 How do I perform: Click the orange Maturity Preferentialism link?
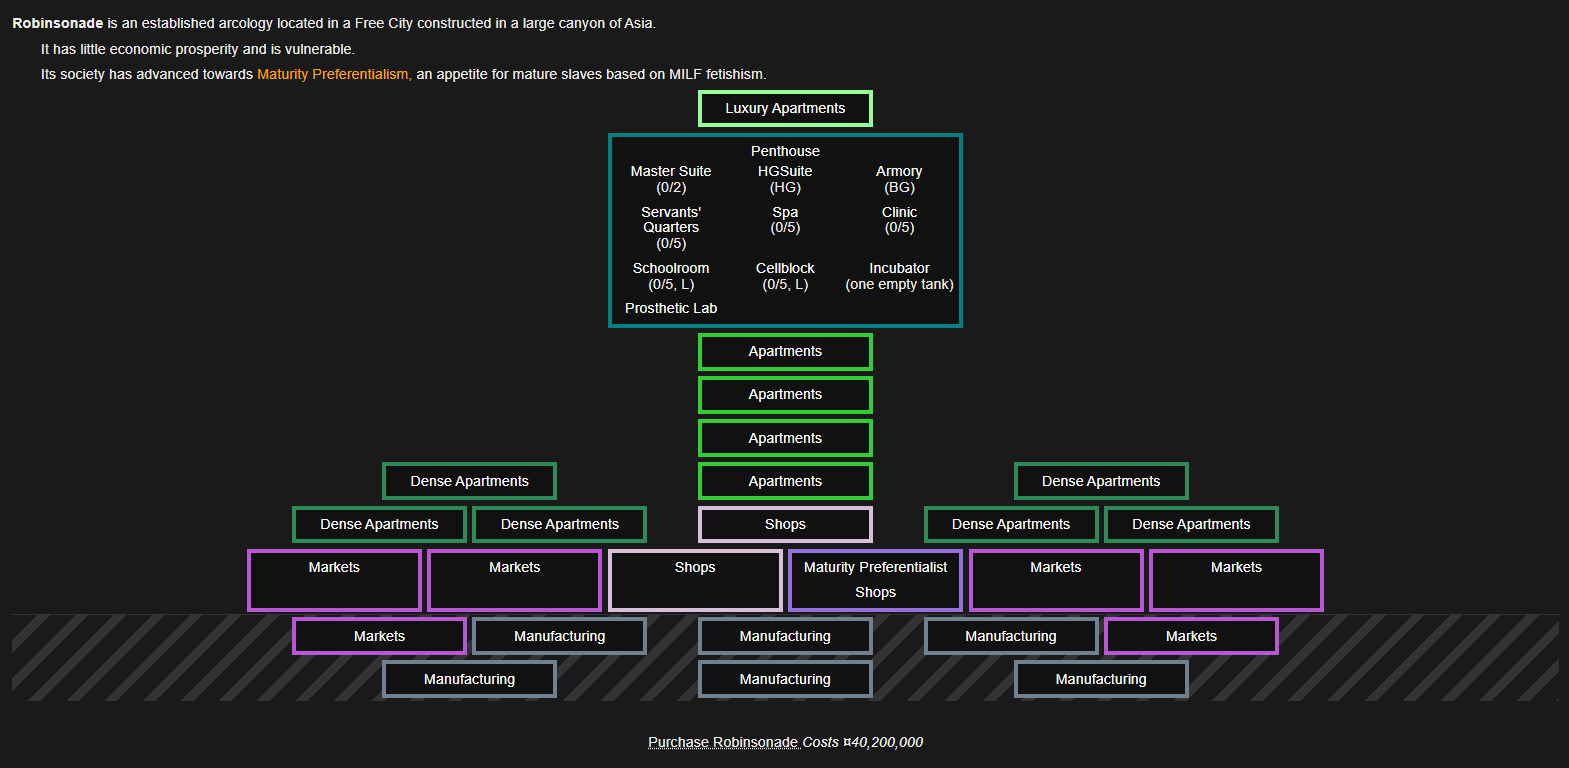tap(333, 74)
